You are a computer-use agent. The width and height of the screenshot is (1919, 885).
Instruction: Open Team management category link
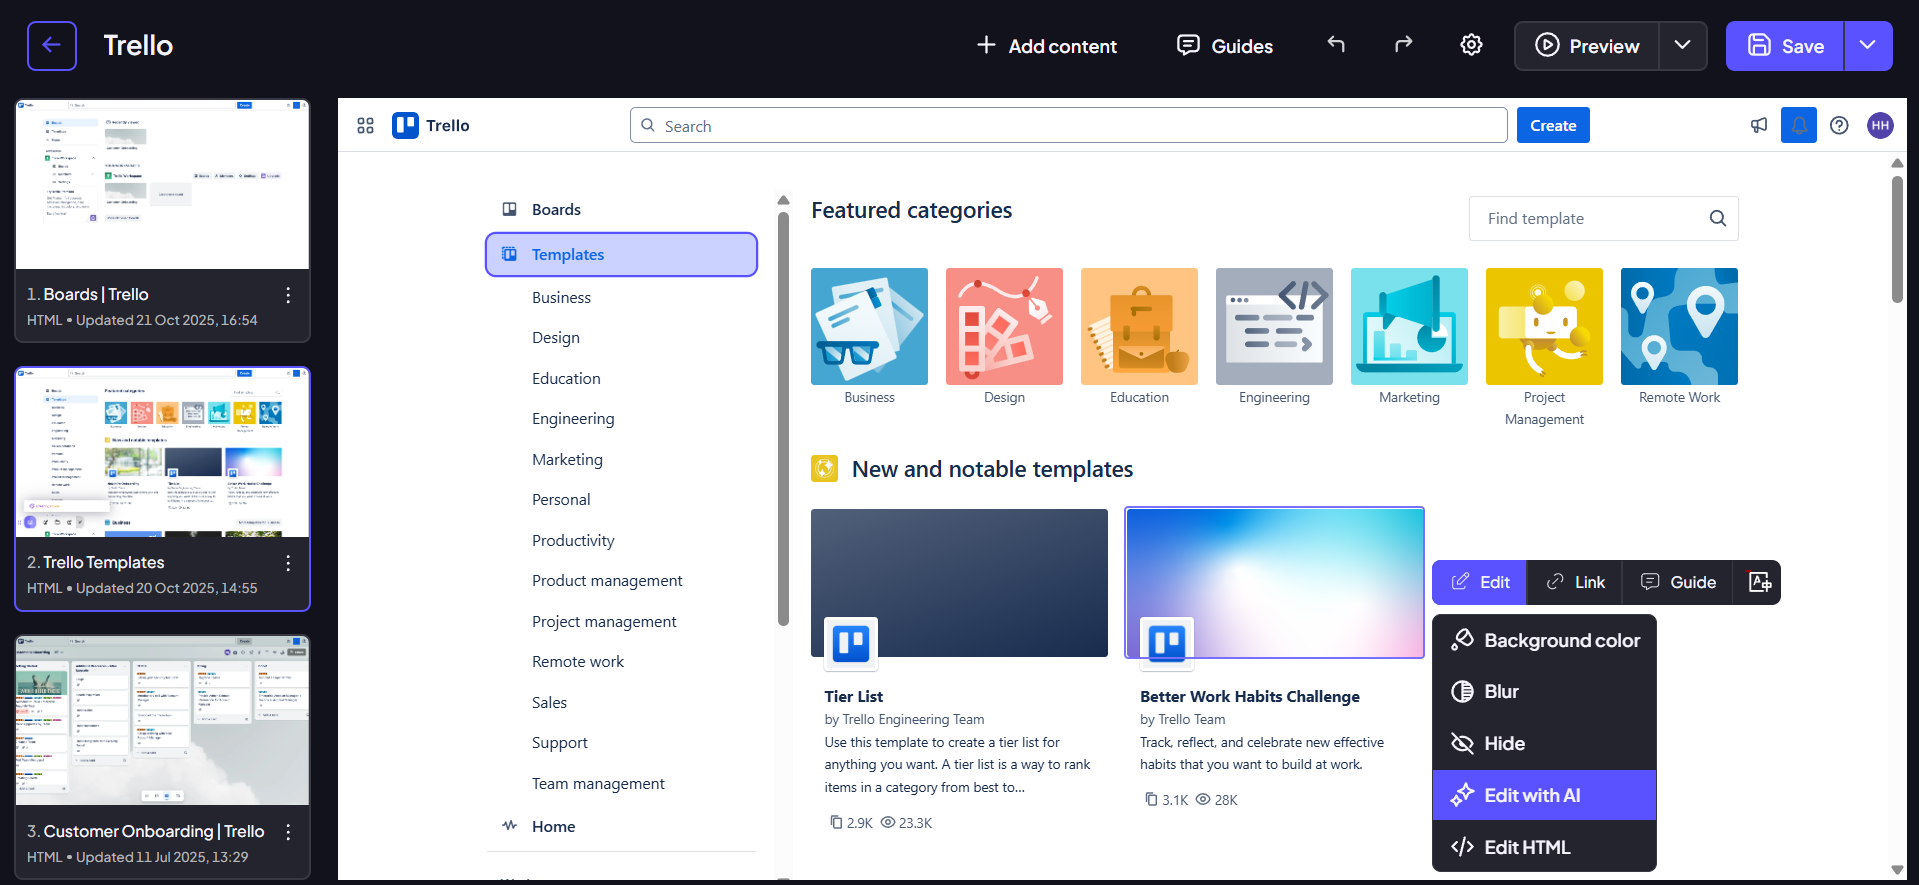coord(598,784)
